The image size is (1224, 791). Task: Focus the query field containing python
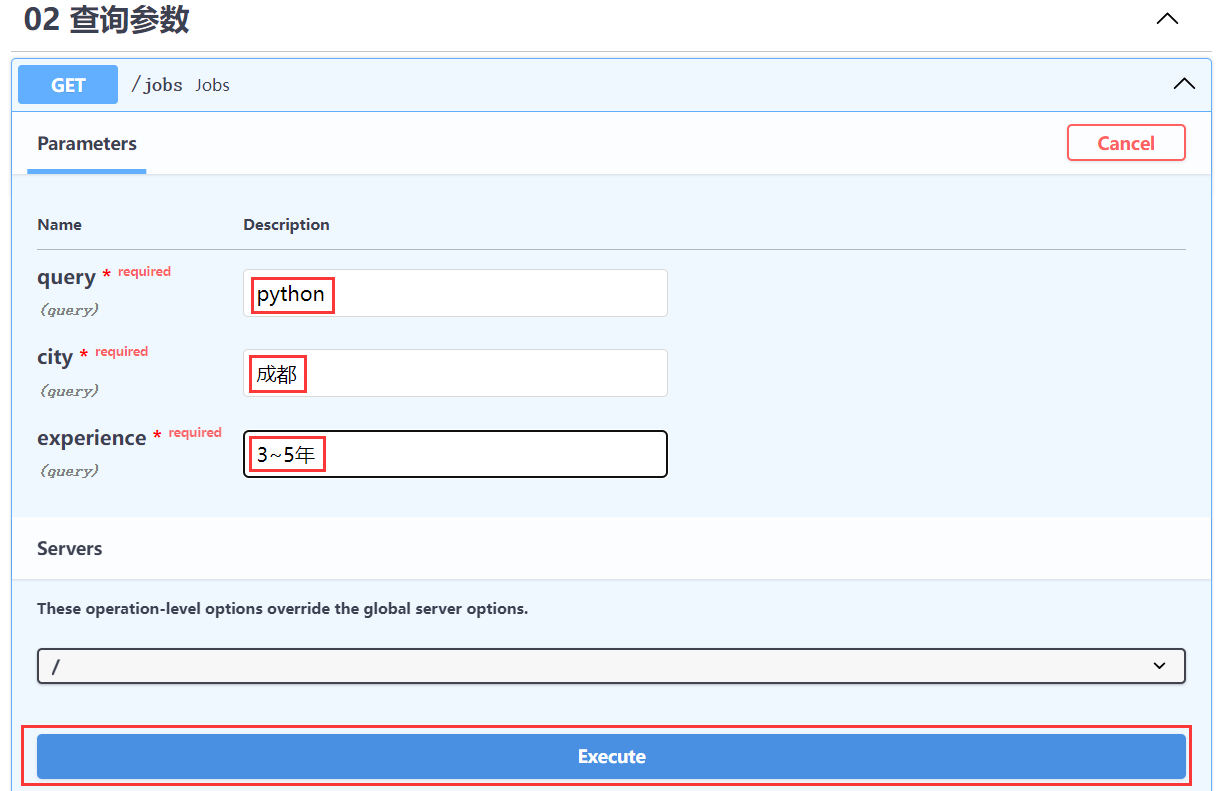point(455,294)
